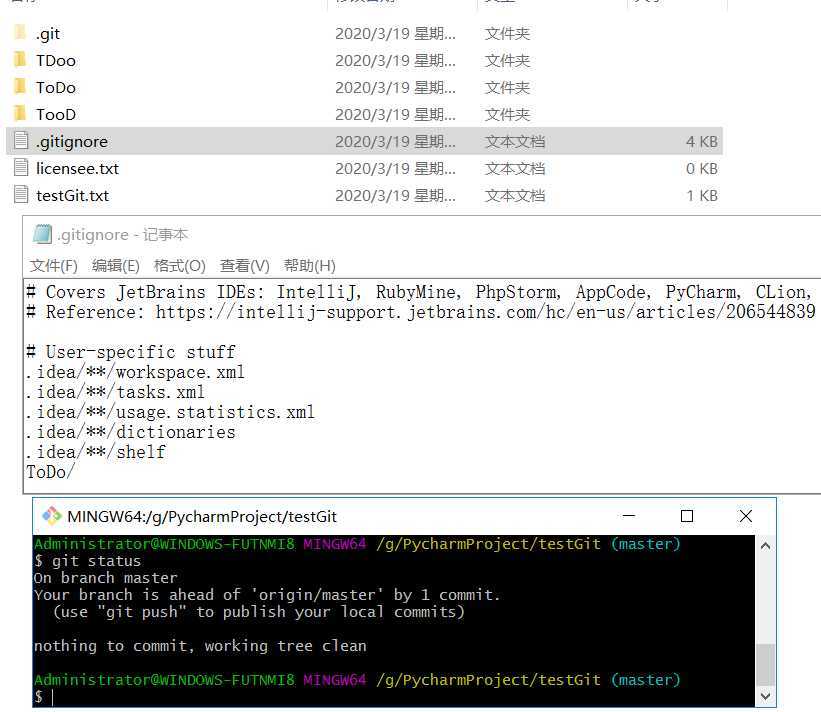The image size is (821, 712).
Task: Click the ToDo/ line in Notepad
Action: (51, 472)
